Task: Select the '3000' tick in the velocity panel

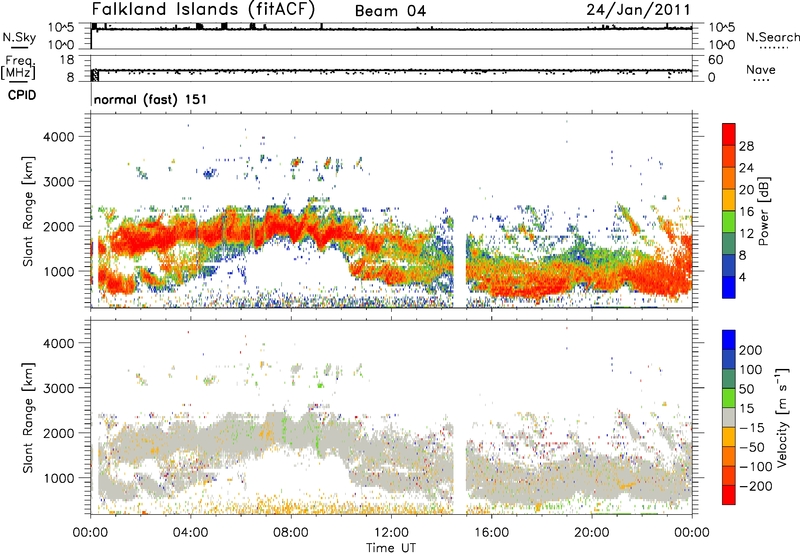Action: 59,388
